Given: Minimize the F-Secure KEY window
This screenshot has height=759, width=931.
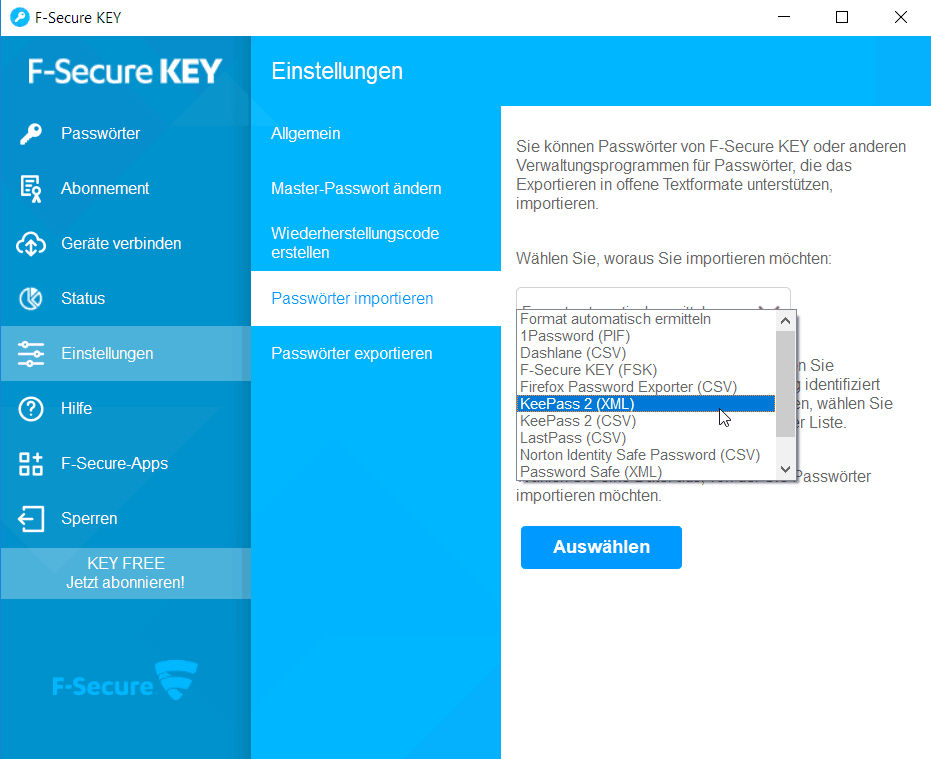Looking at the screenshot, I should point(784,17).
